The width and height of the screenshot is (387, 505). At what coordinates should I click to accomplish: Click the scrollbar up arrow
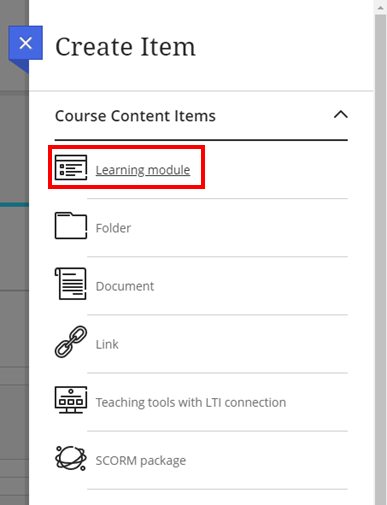pos(380,7)
